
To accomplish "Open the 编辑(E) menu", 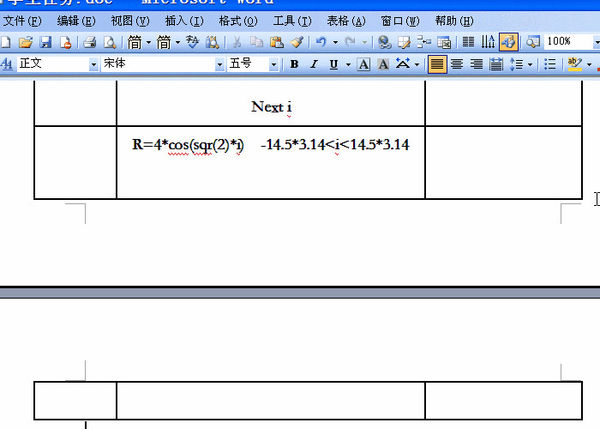I will pos(76,21).
